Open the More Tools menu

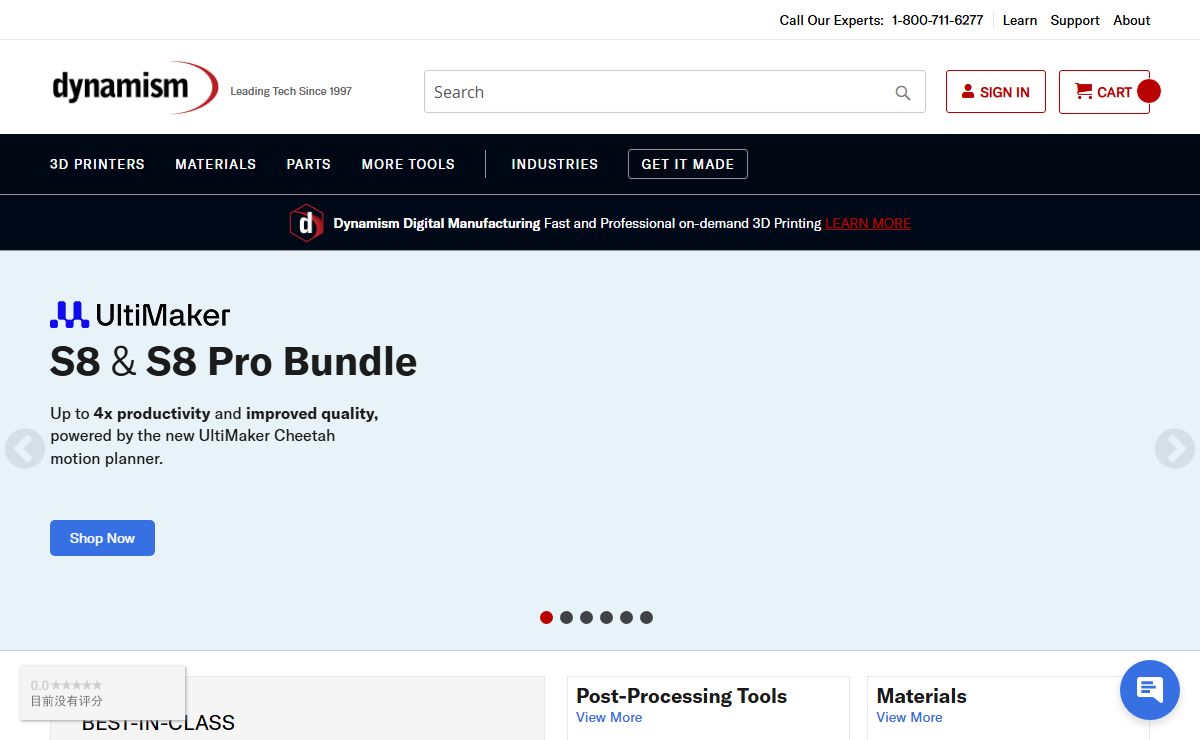coord(408,164)
